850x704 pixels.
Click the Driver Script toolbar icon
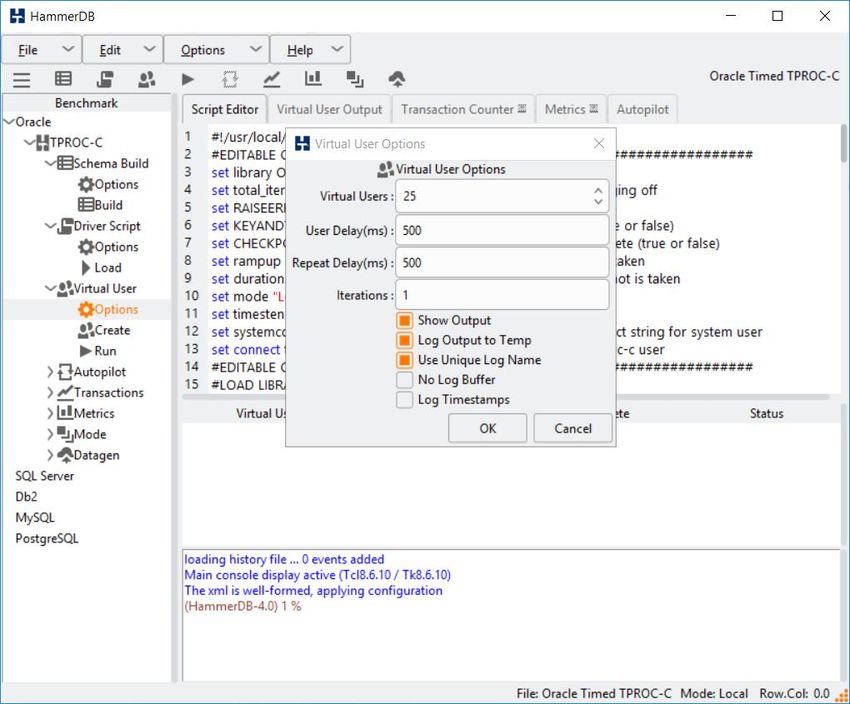105,79
